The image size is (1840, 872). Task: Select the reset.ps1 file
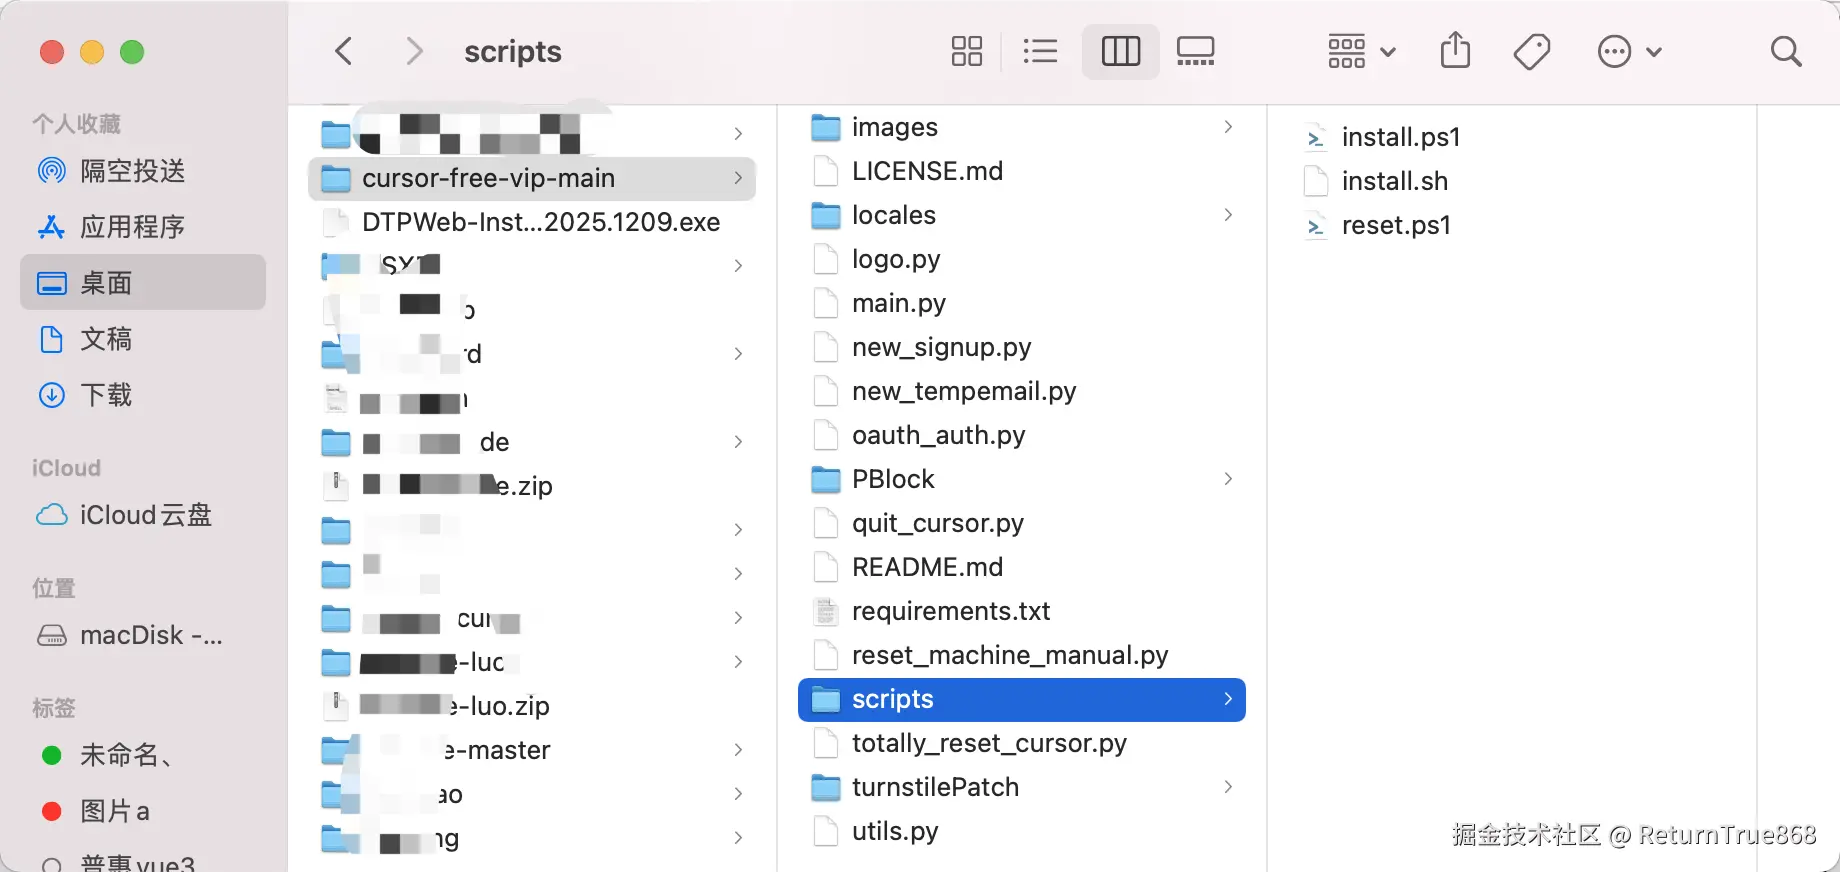pyautogui.click(x=1395, y=225)
